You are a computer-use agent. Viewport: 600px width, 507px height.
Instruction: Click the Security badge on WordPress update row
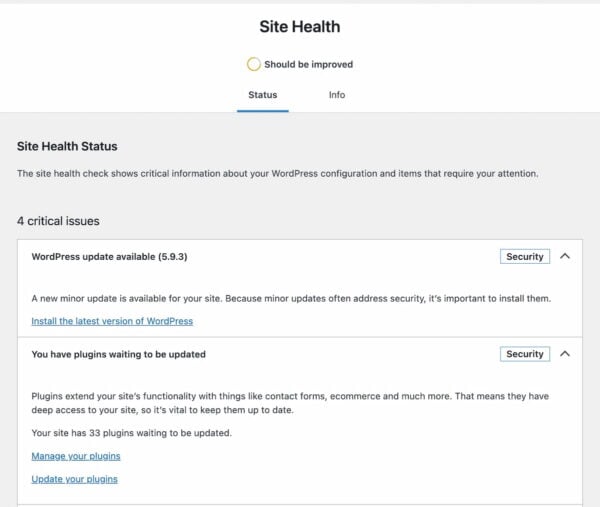524,257
